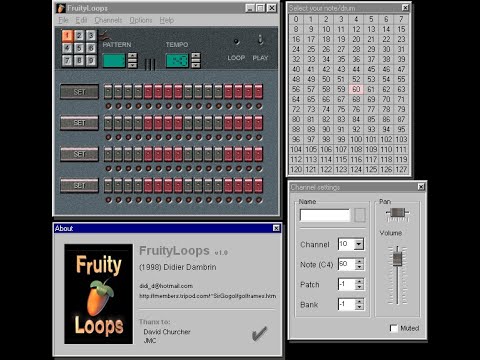This screenshot has height=360, width=480.
Task: Click the first channel's SET button
Action: pos(79,92)
